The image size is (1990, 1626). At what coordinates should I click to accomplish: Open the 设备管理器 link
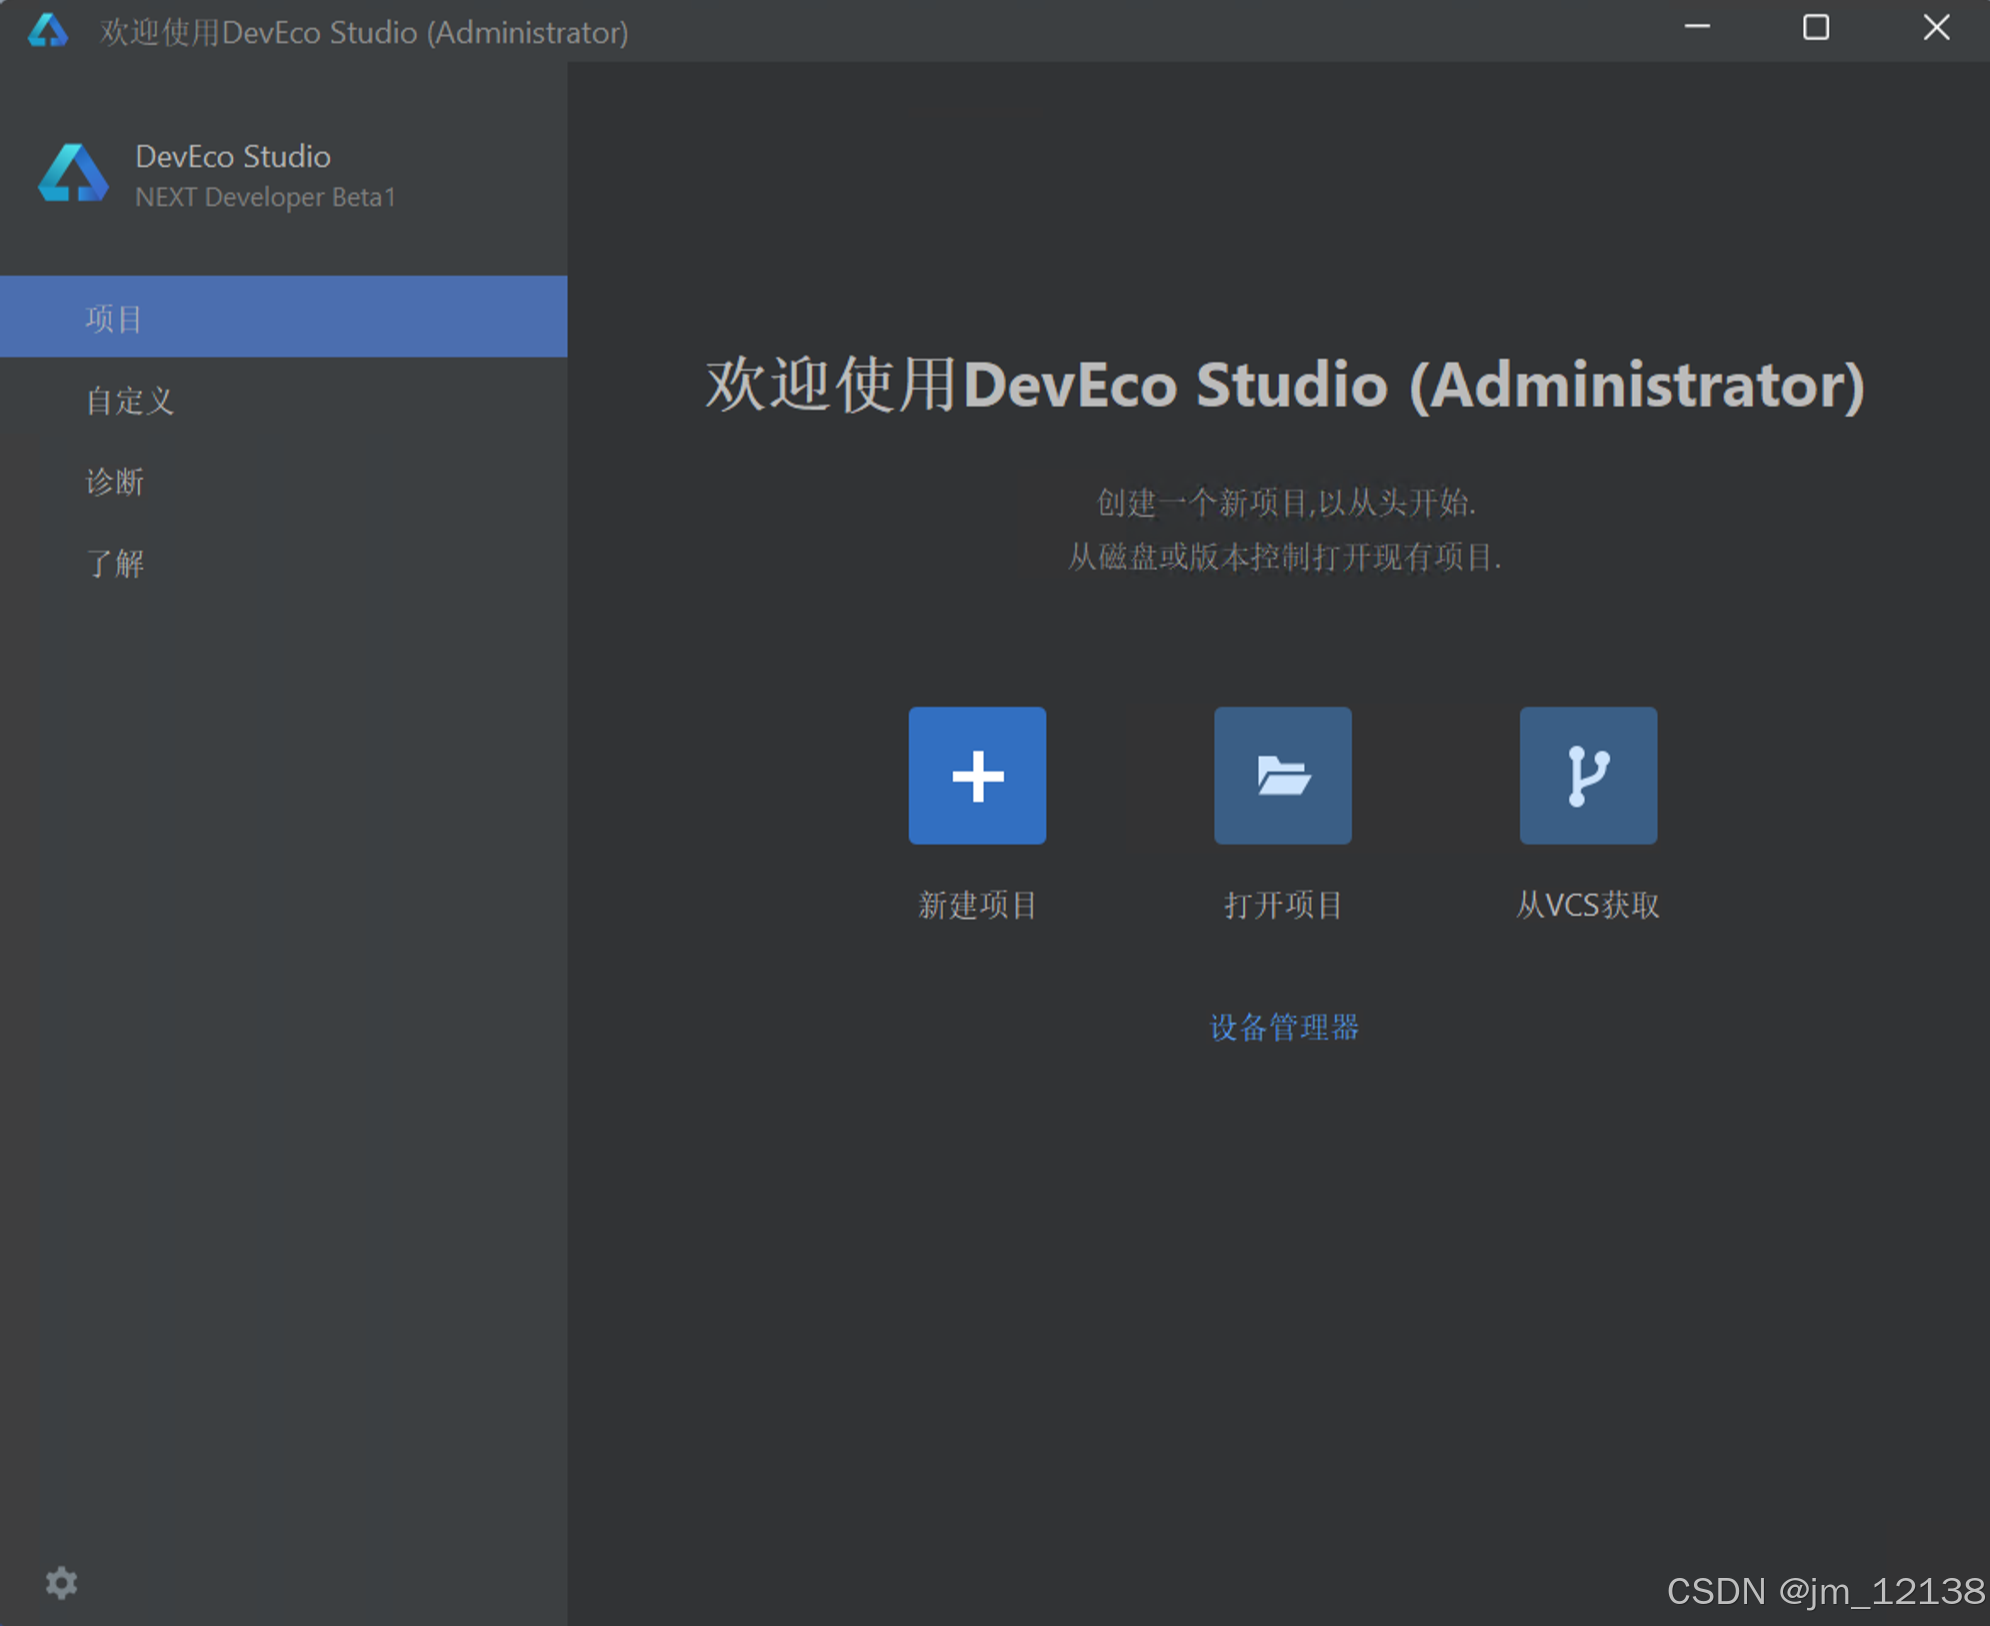click(1284, 1027)
